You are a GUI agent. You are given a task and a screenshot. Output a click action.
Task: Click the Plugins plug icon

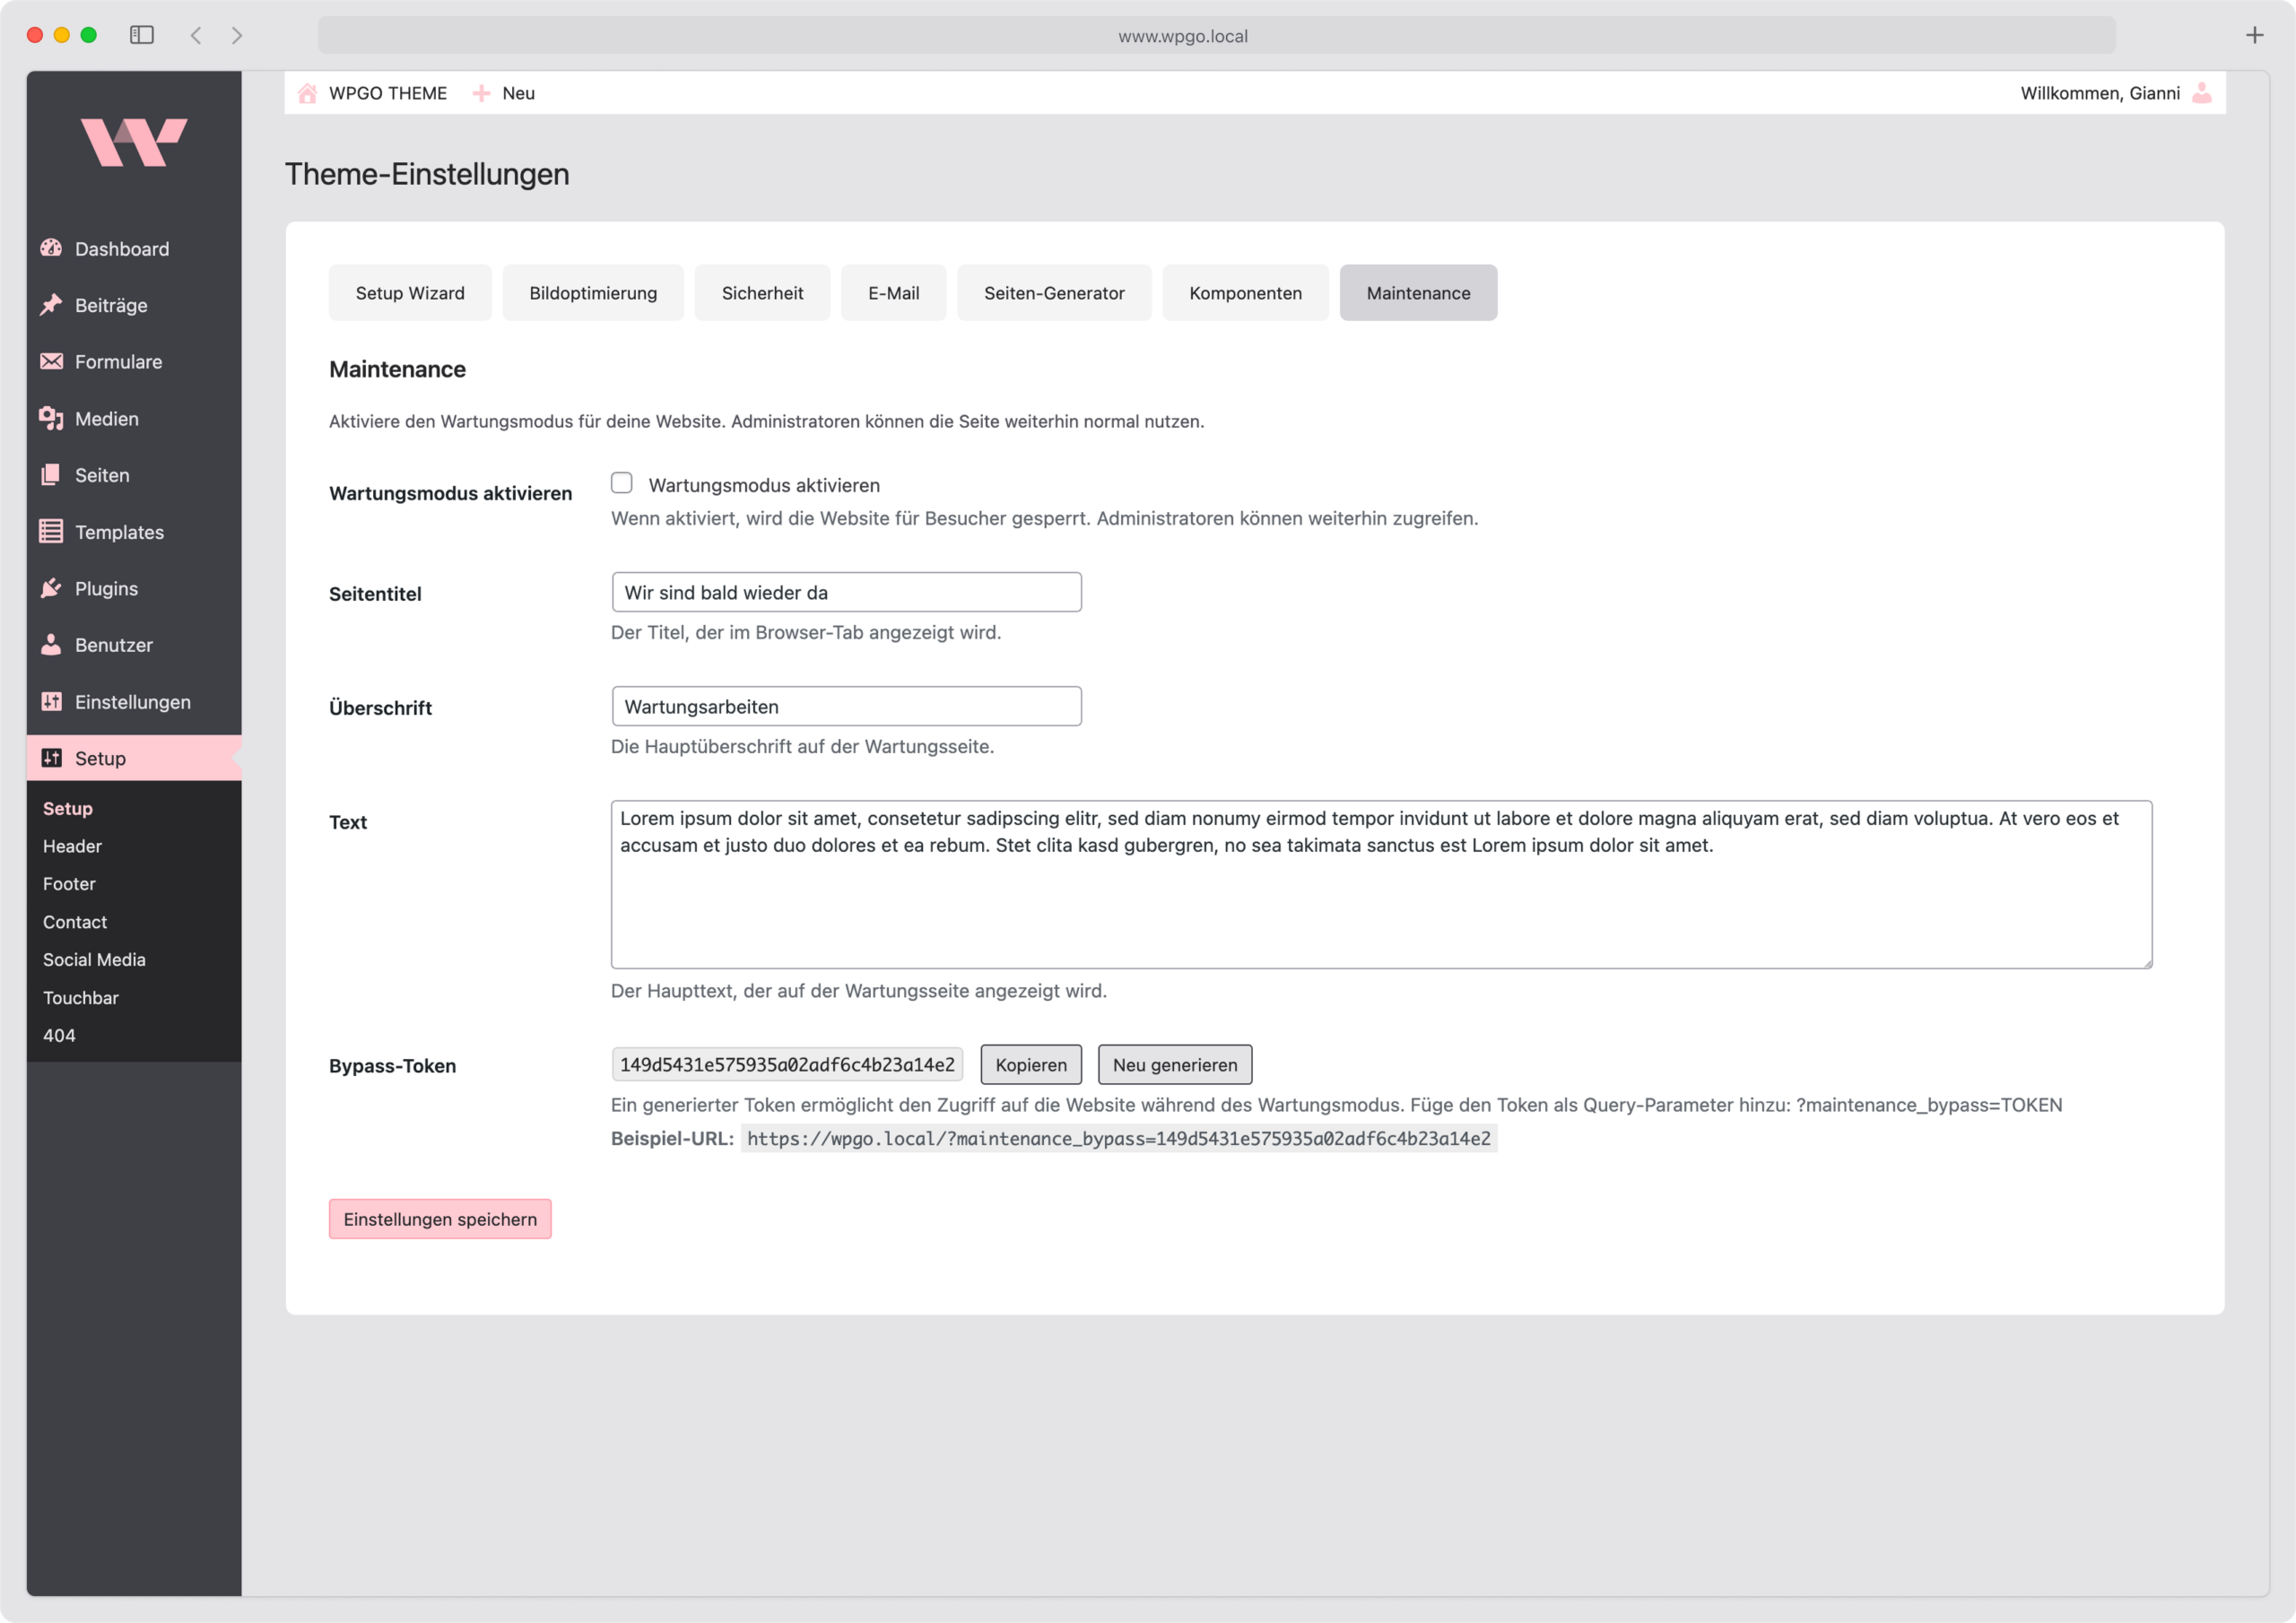51,588
